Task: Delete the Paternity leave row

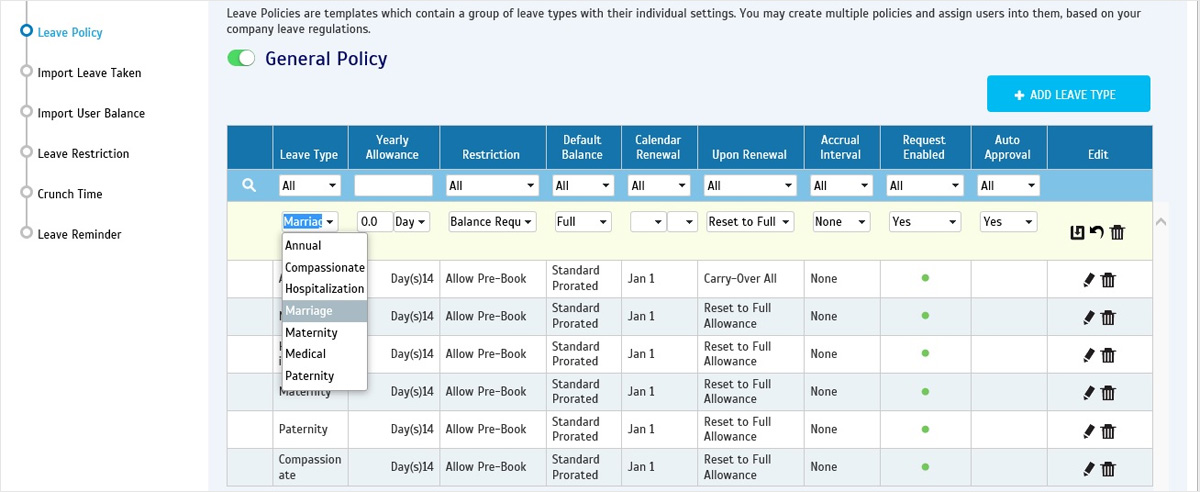Action: click(x=1108, y=431)
